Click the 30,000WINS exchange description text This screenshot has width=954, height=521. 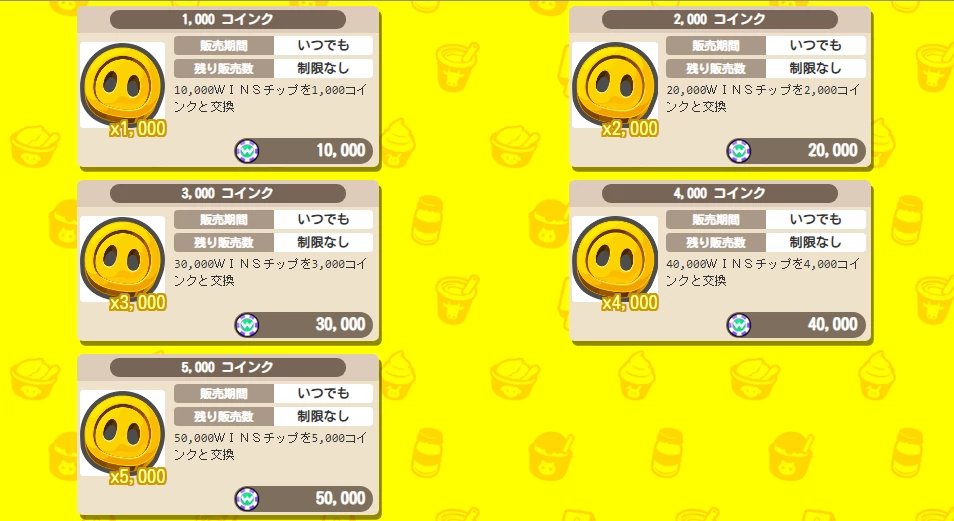(x=271, y=272)
